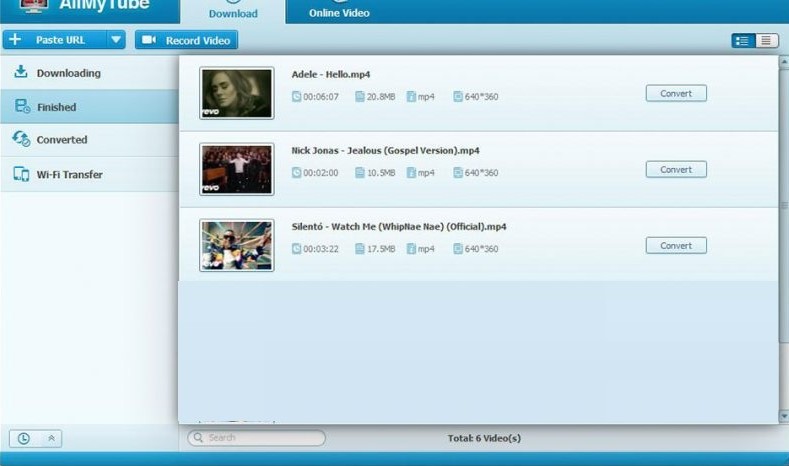Screen dimensions: 789x466
Task: Click the plus icon on Paste URL
Action: point(15,39)
